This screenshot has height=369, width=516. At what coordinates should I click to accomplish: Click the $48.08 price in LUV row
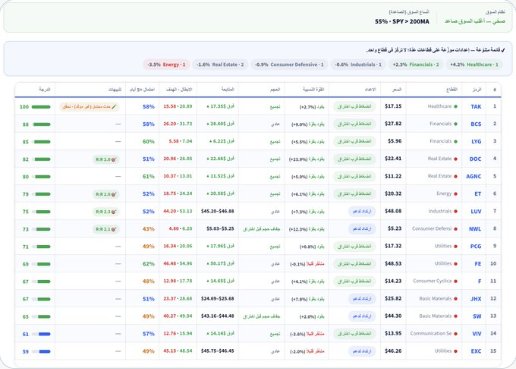tap(393, 211)
